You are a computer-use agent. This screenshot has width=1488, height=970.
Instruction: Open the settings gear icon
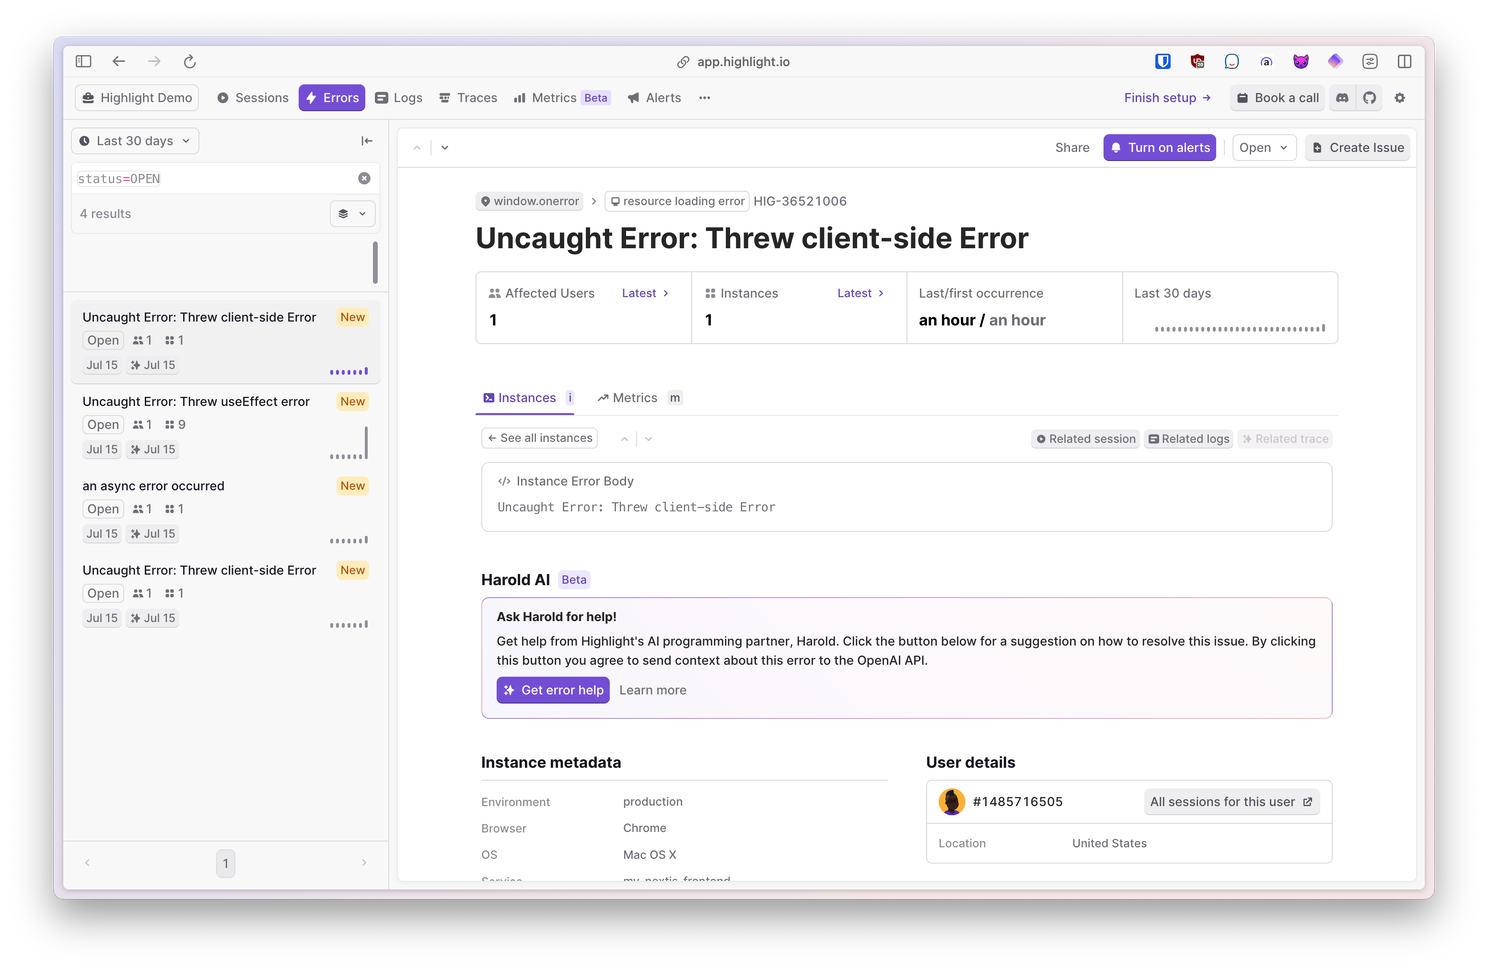click(x=1400, y=98)
